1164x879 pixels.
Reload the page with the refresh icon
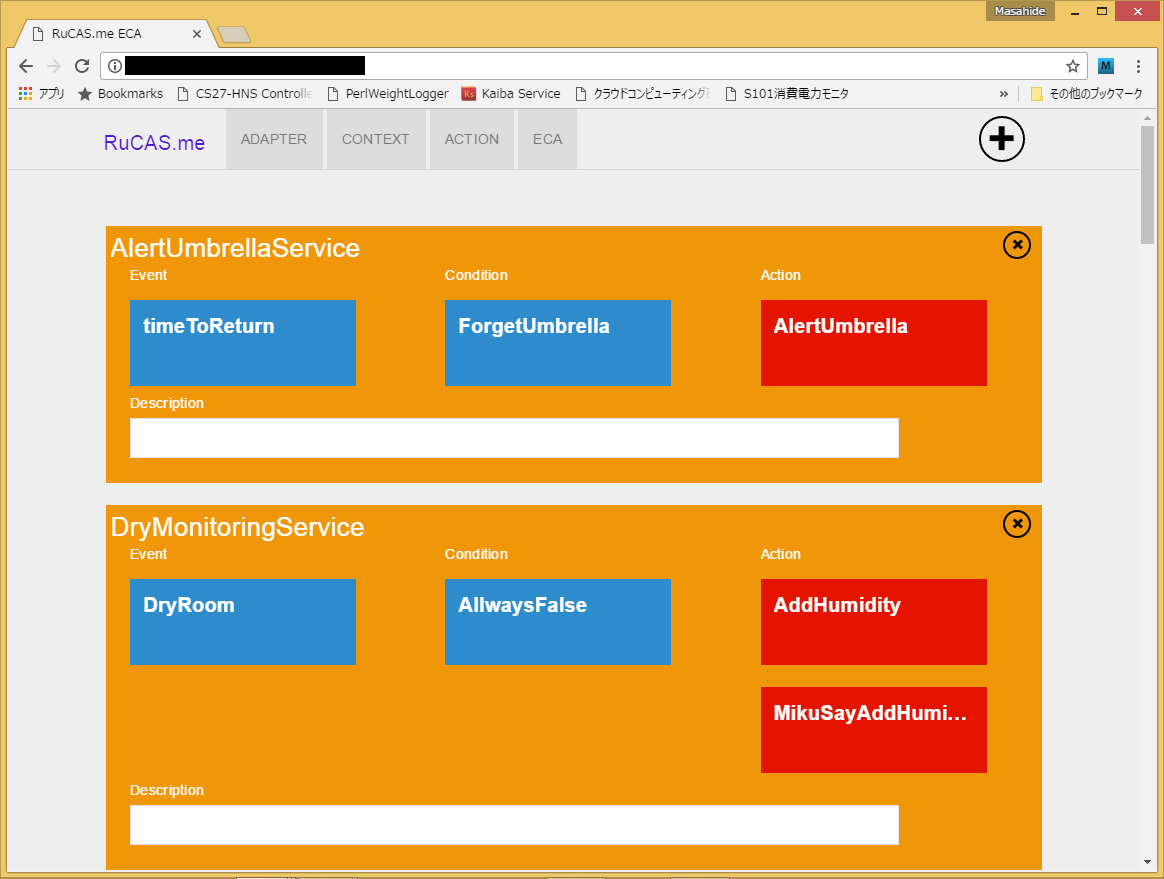(x=82, y=66)
